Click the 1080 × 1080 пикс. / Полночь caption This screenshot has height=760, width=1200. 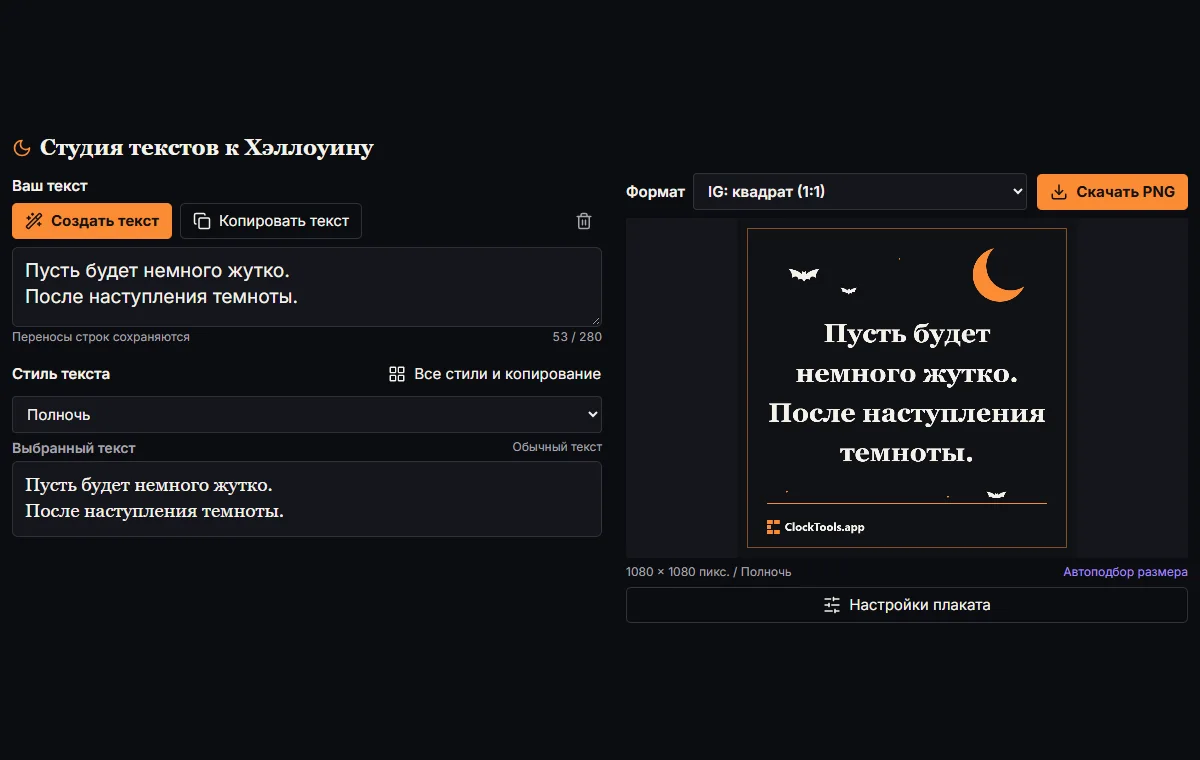(708, 572)
